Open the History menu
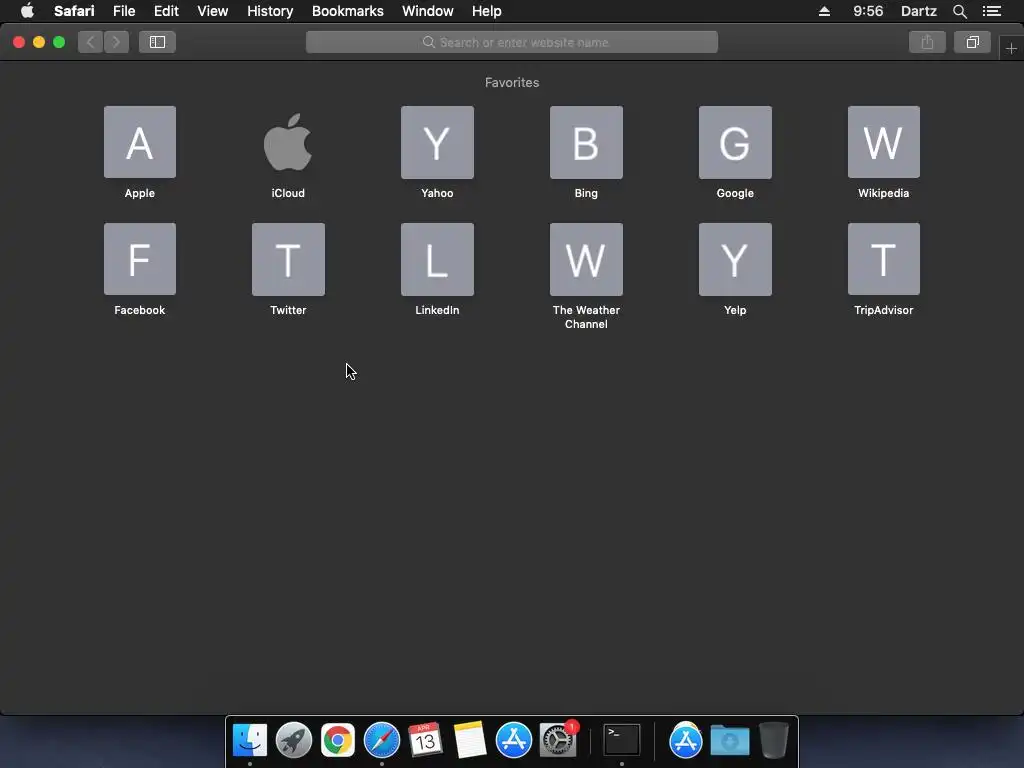 270,11
